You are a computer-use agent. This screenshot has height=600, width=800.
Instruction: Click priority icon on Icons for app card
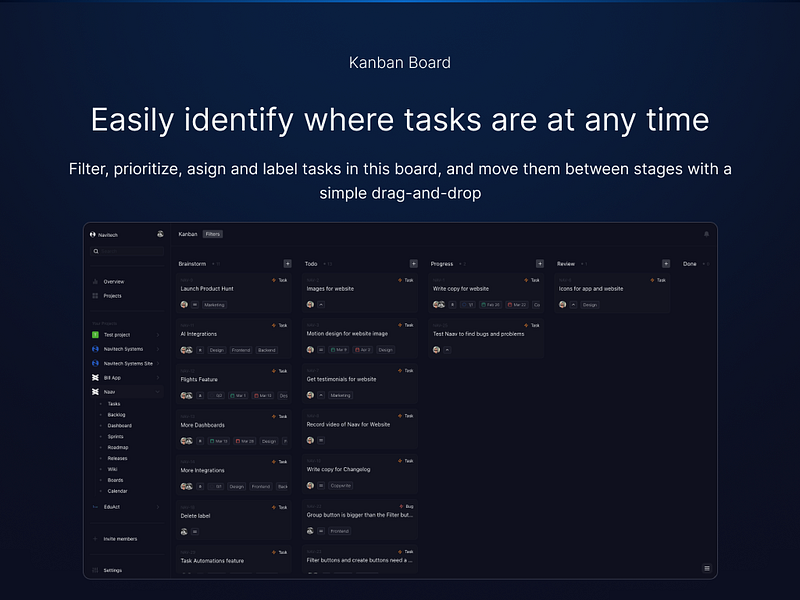(573, 305)
